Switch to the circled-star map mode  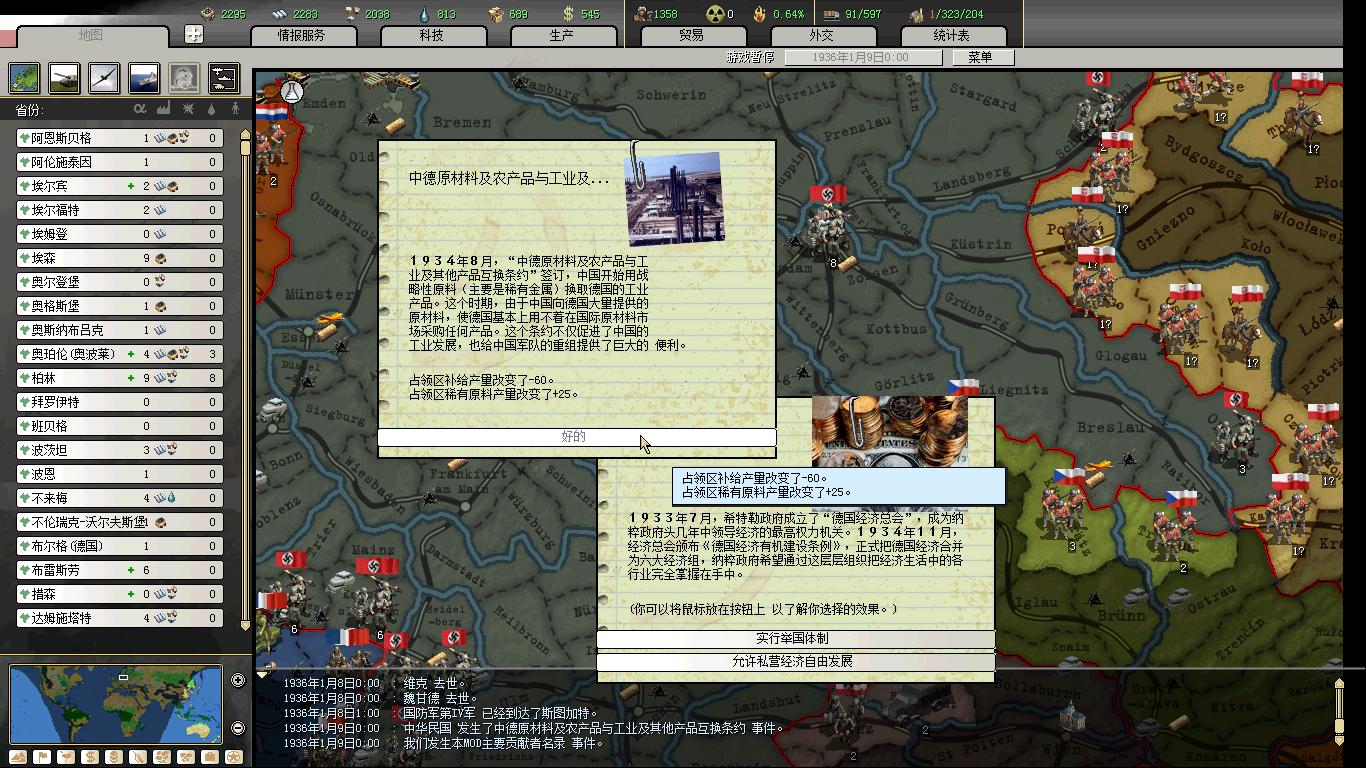[234, 757]
